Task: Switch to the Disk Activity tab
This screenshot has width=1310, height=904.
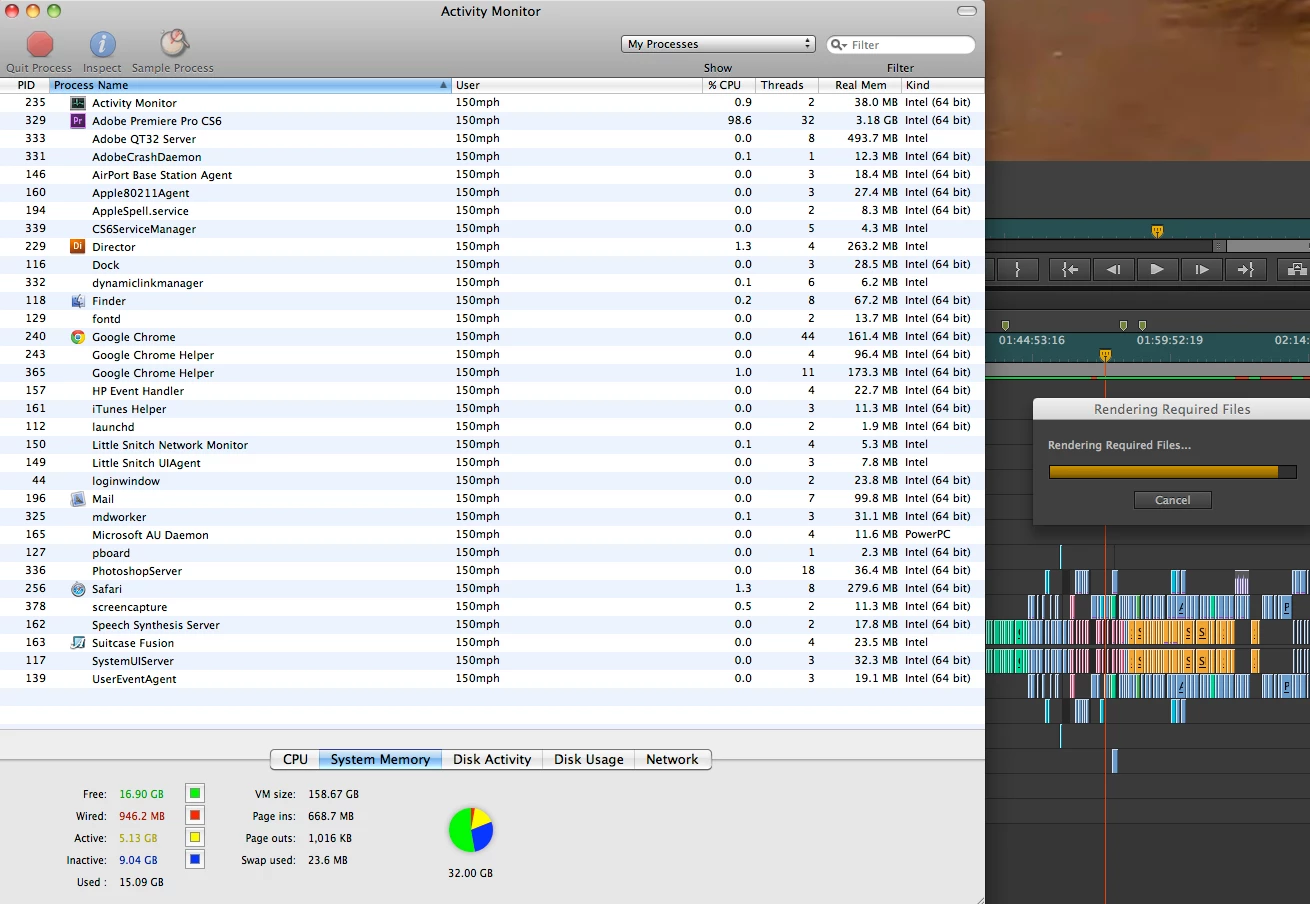Action: click(x=492, y=759)
